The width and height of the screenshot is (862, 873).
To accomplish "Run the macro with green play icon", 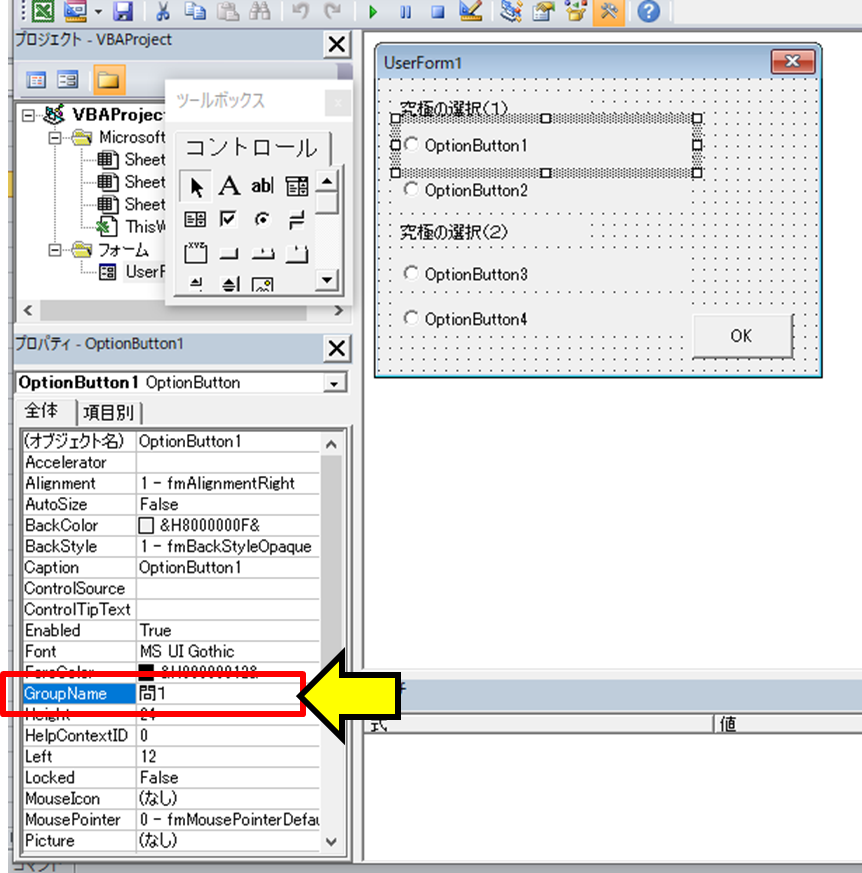I will click(373, 11).
